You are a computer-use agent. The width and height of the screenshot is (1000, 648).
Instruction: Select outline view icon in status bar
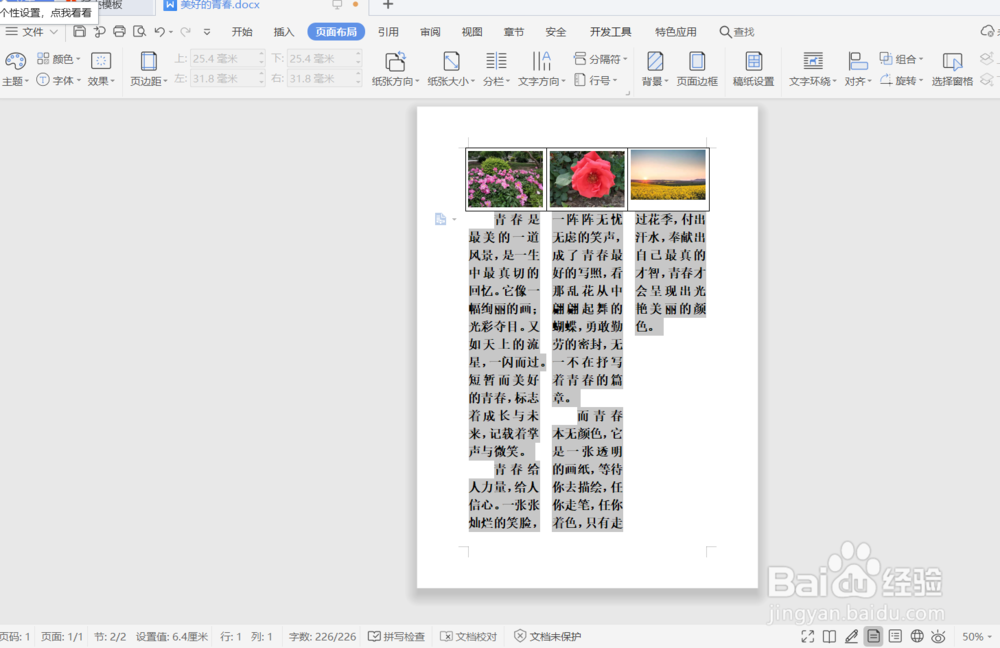tap(895, 636)
